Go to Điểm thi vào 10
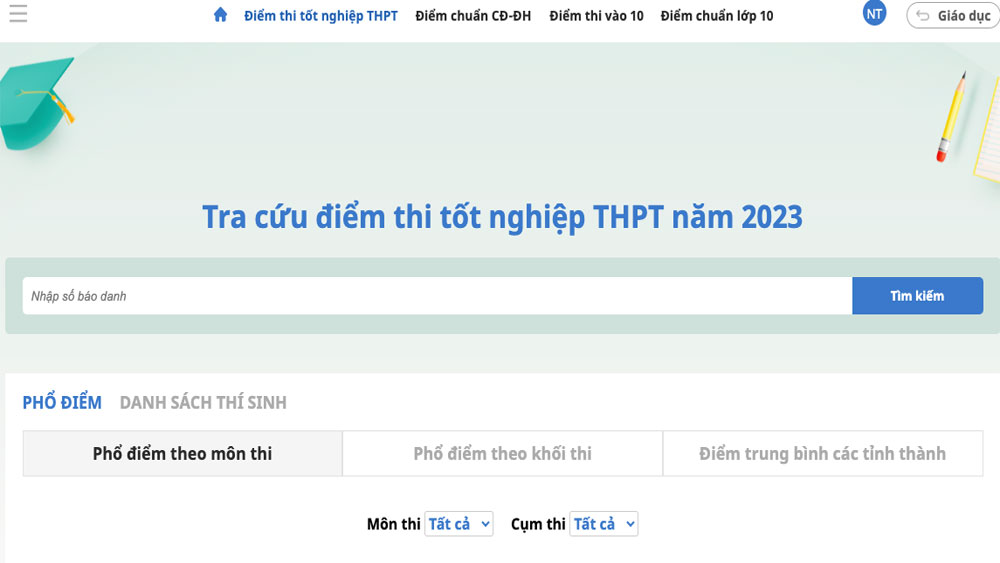 click(x=596, y=16)
